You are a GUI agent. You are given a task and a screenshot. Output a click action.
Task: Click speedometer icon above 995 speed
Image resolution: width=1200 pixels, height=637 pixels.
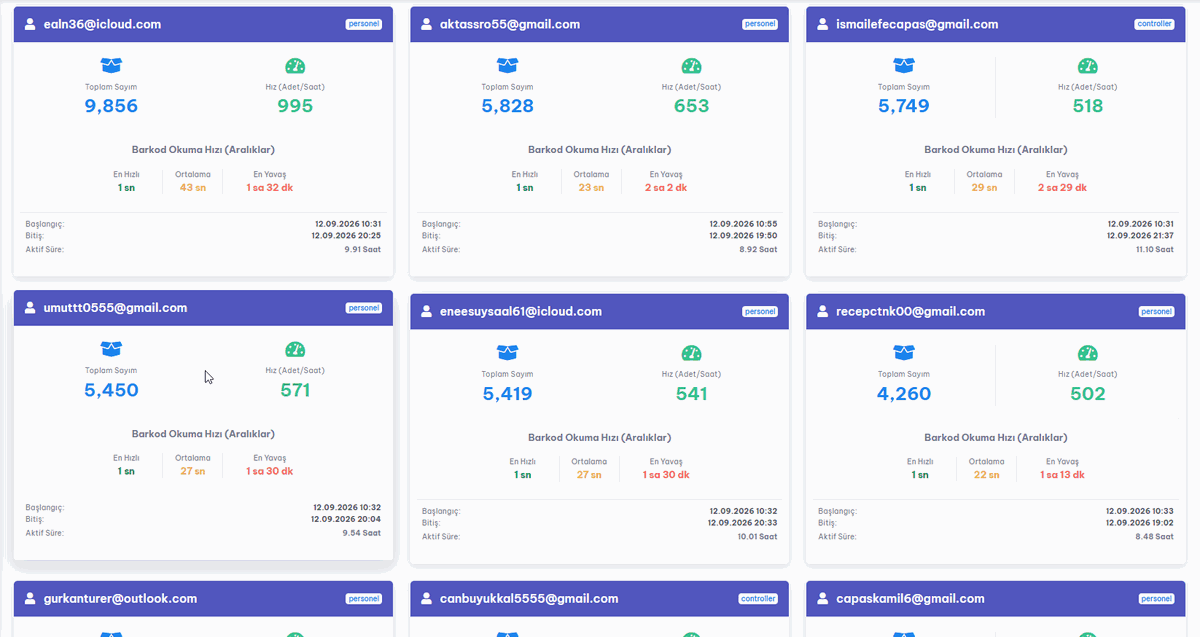click(295, 66)
